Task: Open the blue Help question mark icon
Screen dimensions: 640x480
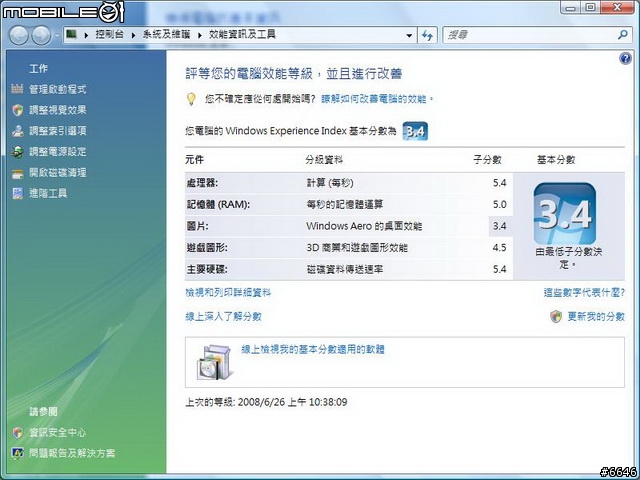Action: coord(625,58)
